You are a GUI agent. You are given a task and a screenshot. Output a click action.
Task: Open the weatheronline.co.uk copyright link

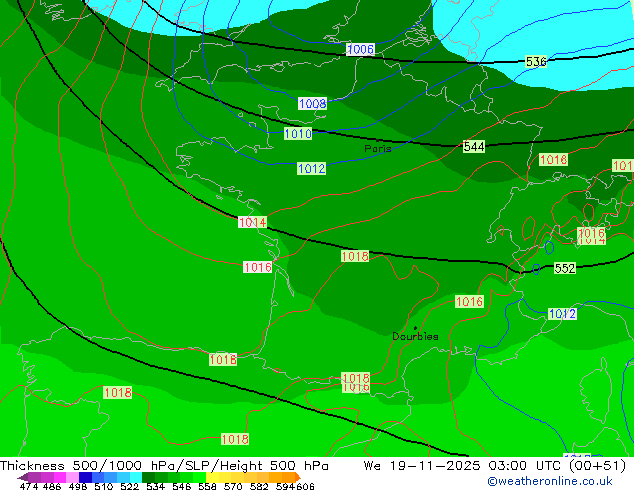click(x=550, y=481)
